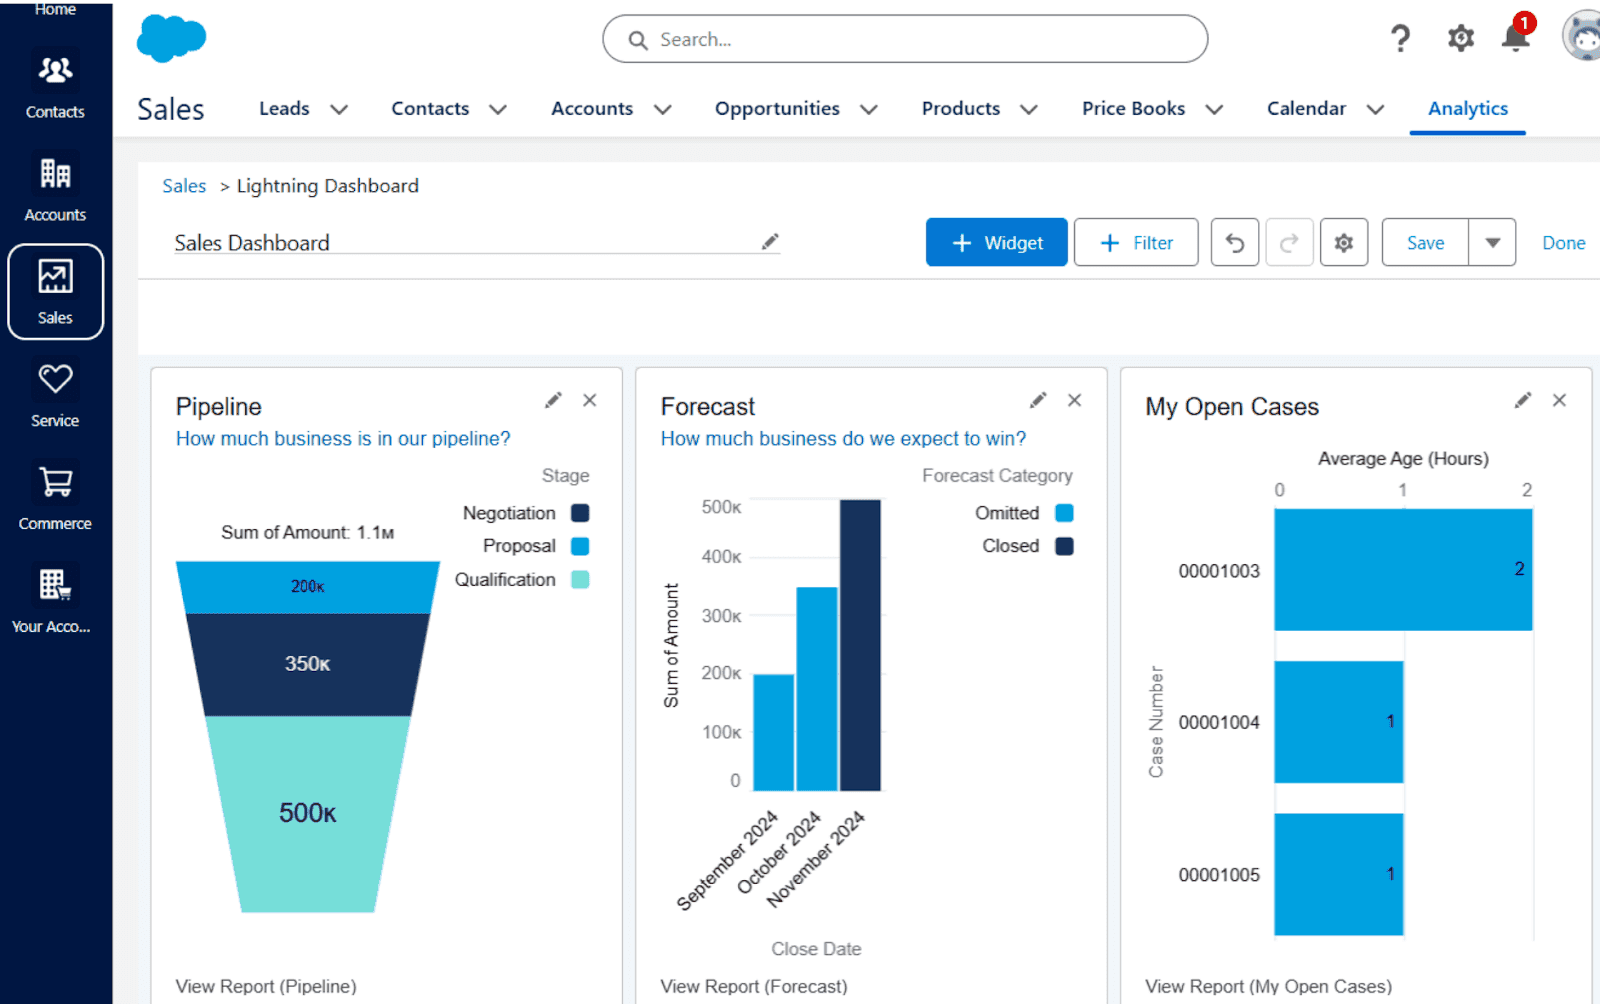Open Service from the left sidebar
Viewport: 1600px width, 1004px height.
tap(53, 394)
